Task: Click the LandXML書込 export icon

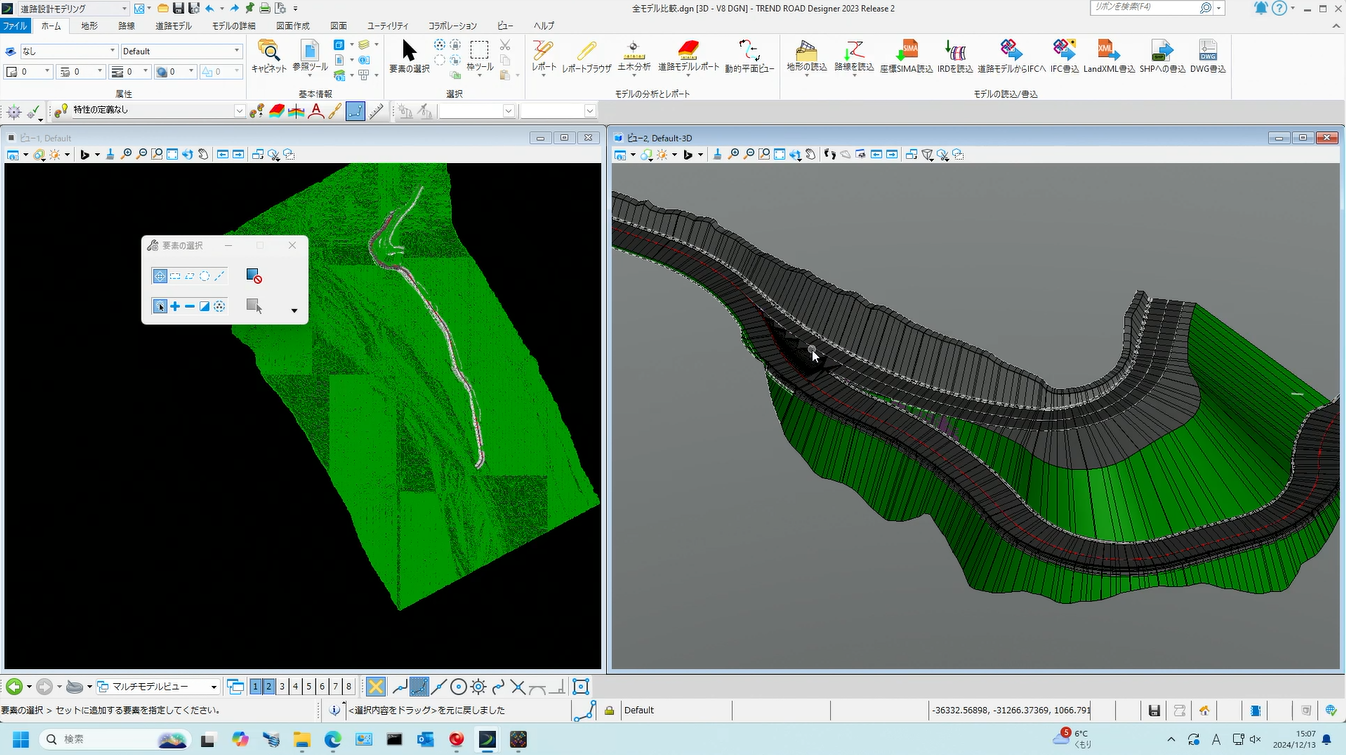Action: (1108, 51)
